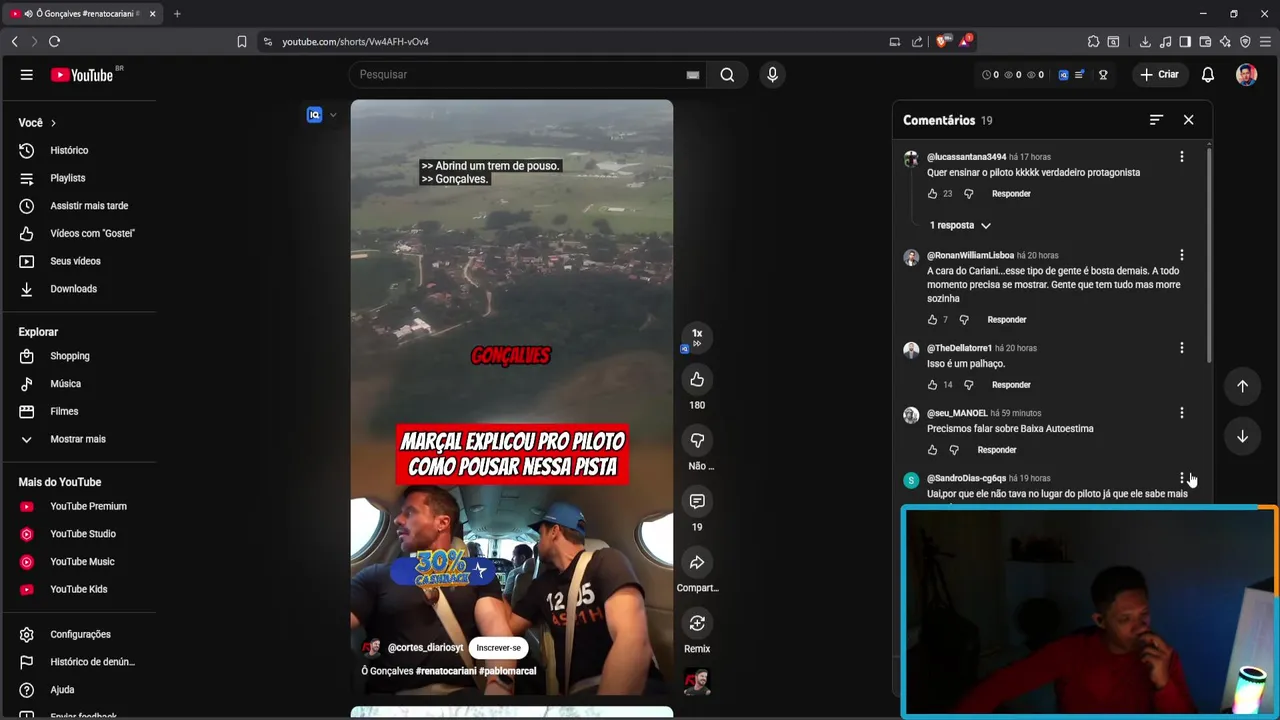Dislike TheDellatorre1's comment

point(968,385)
